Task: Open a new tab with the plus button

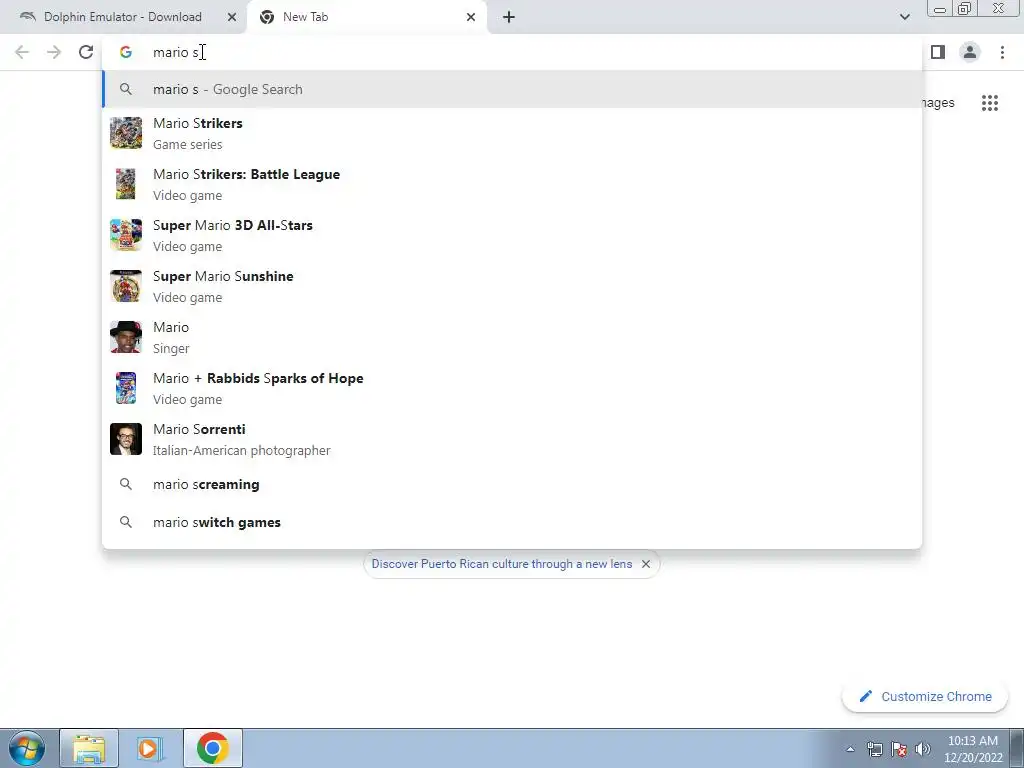Action: click(x=509, y=17)
